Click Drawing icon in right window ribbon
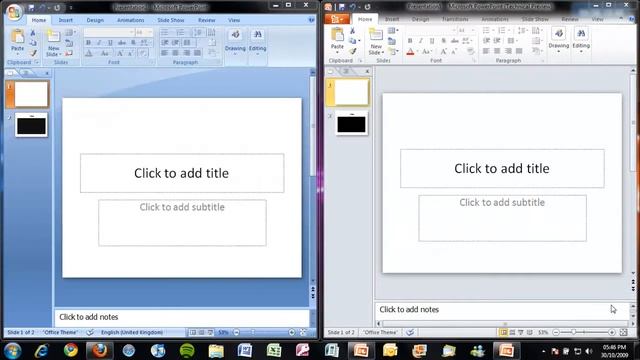 click(559, 34)
